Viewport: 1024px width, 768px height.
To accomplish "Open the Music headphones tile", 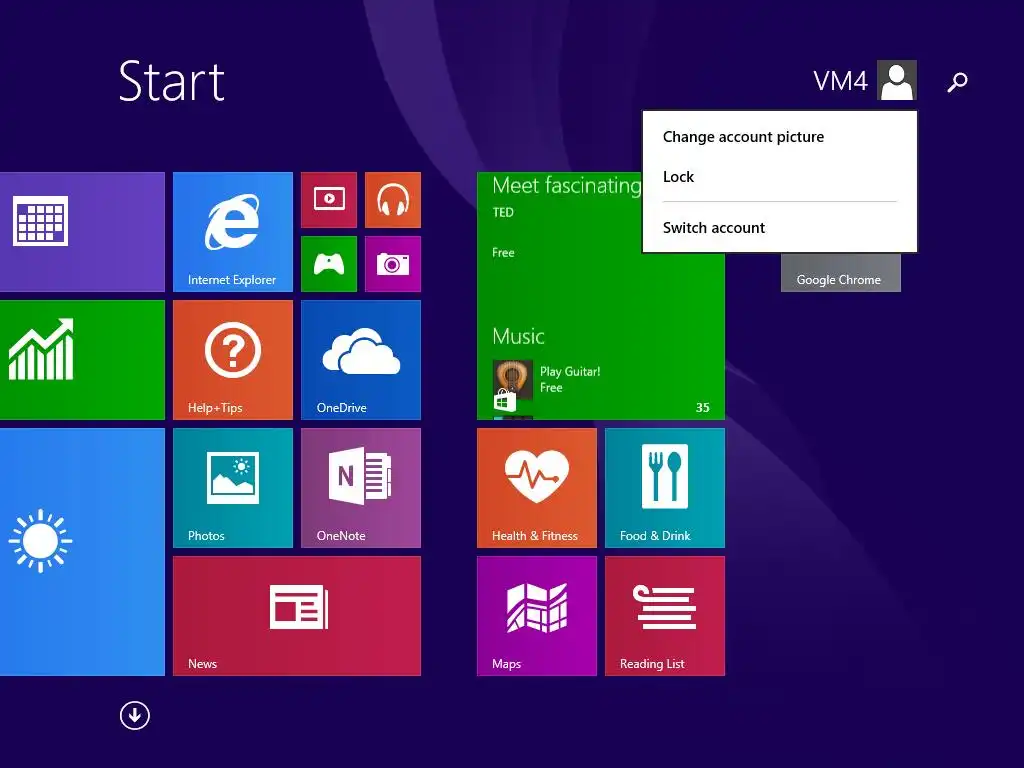I will click(392, 200).
